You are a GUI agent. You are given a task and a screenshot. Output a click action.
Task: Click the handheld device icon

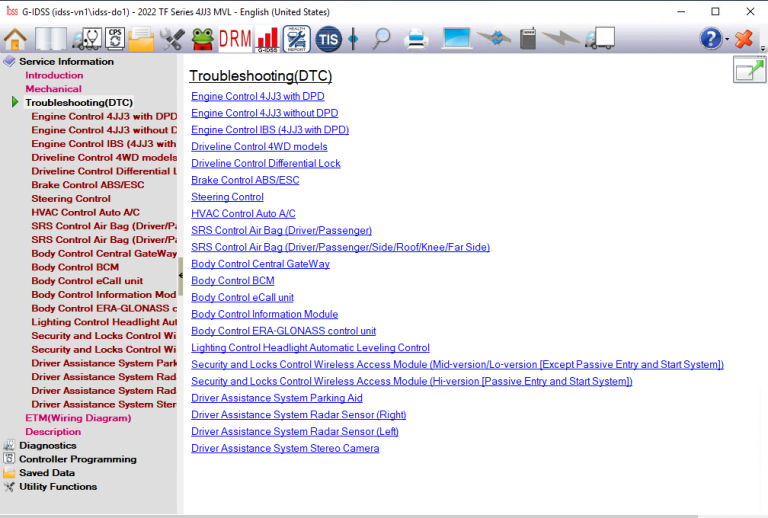point(528,39)
